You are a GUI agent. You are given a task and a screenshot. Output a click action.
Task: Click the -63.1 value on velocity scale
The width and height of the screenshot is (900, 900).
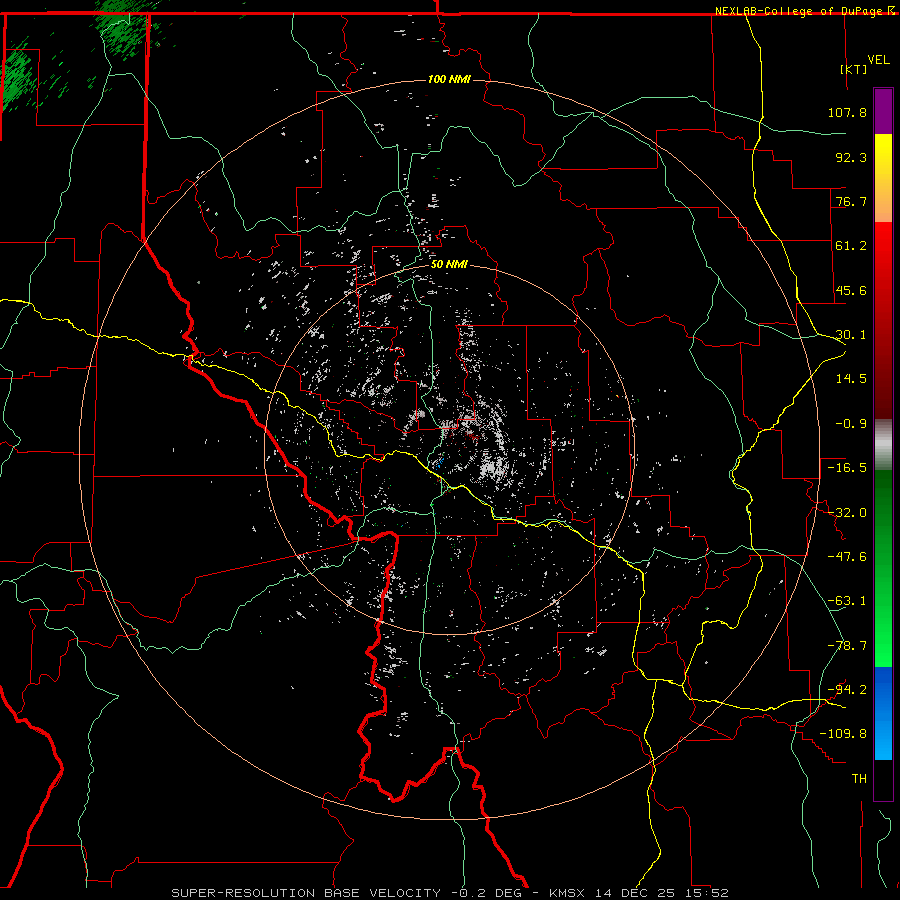847,601
